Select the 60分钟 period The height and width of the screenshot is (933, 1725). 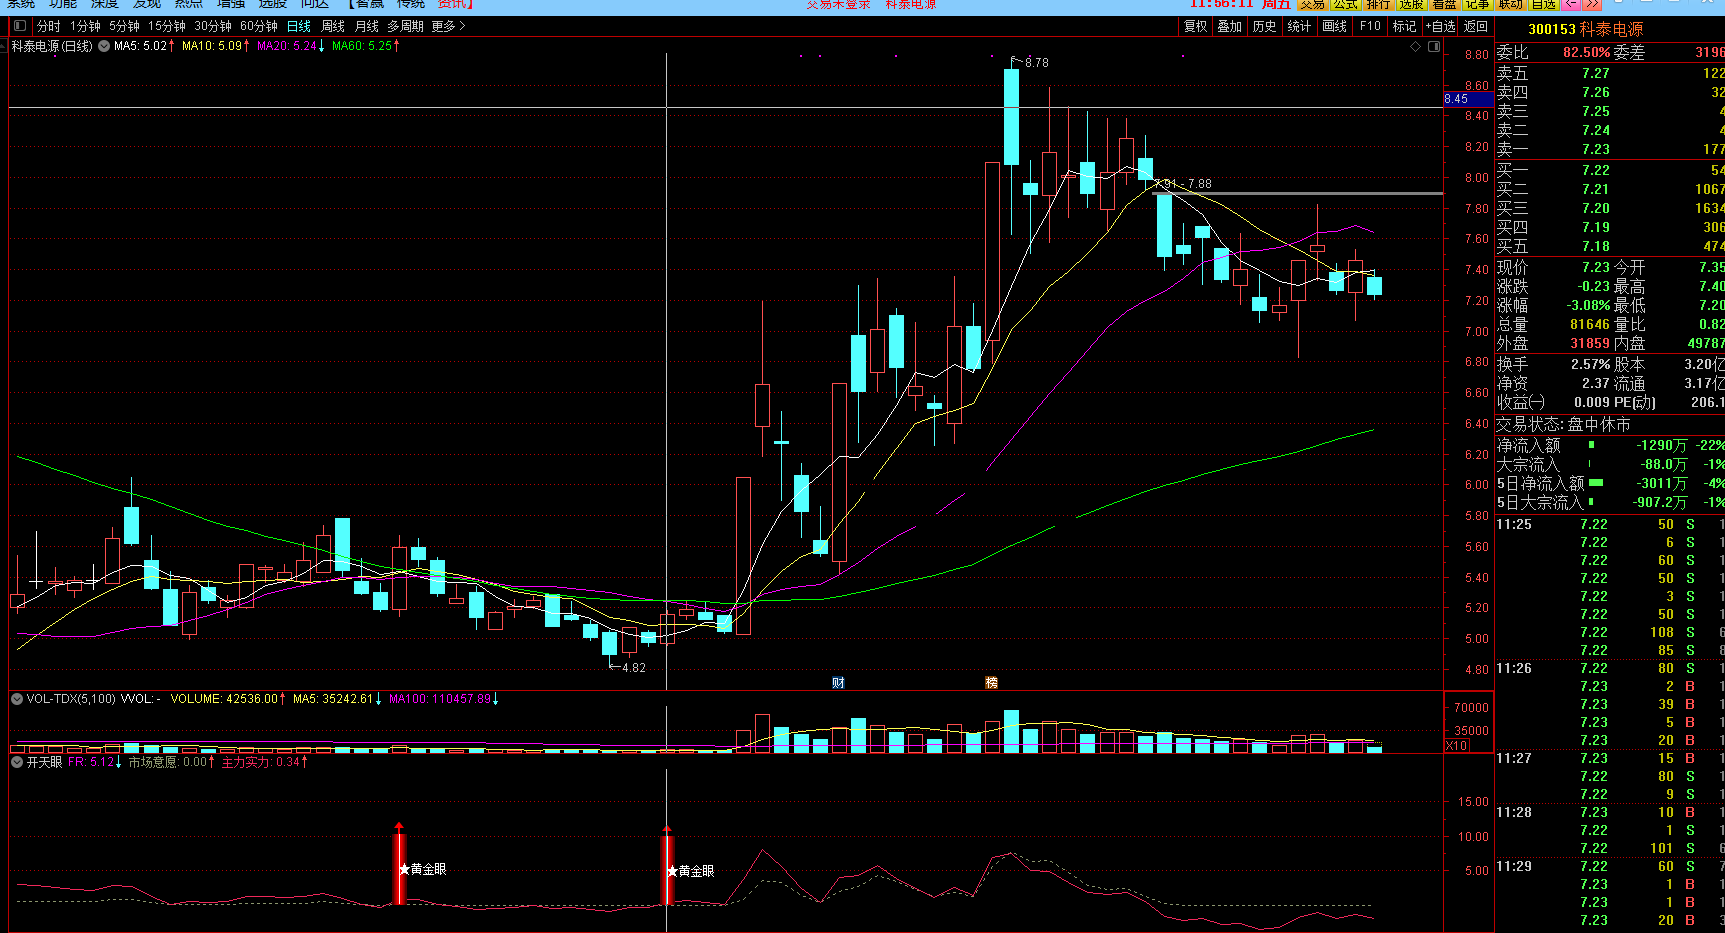tap(259, 26)
